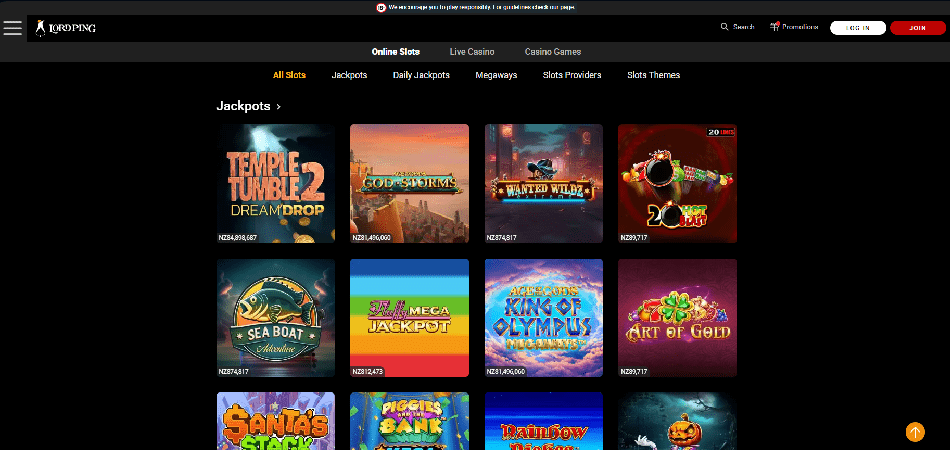Select All Slots filter

(x=289, y=75)
